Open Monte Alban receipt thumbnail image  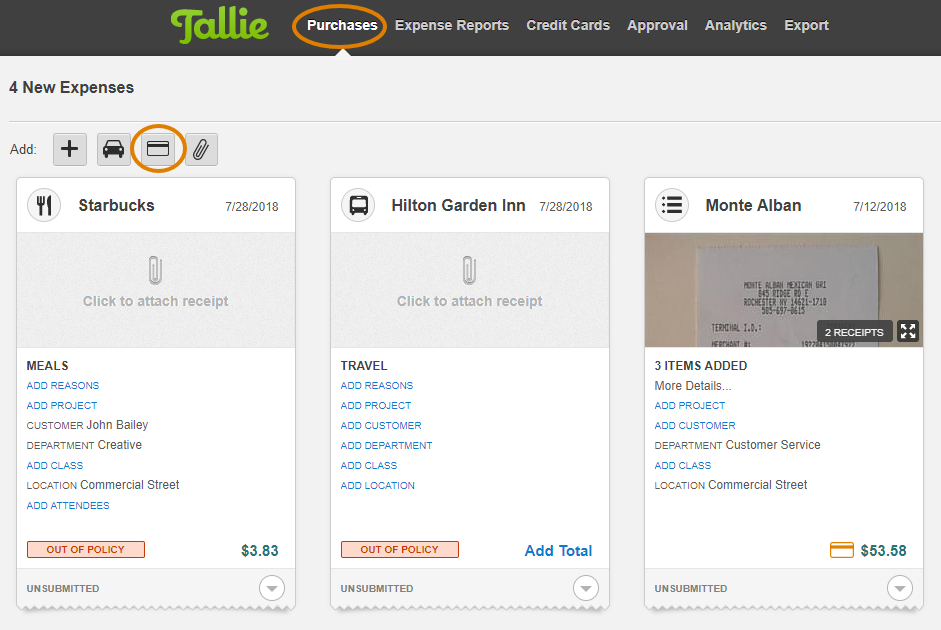(784, 290)
